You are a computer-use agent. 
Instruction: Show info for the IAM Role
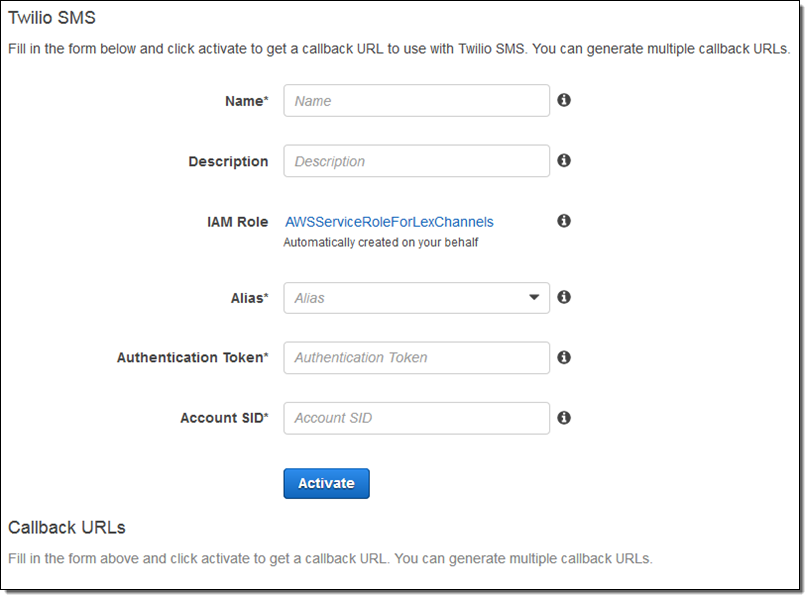click(x=564, y=220)
